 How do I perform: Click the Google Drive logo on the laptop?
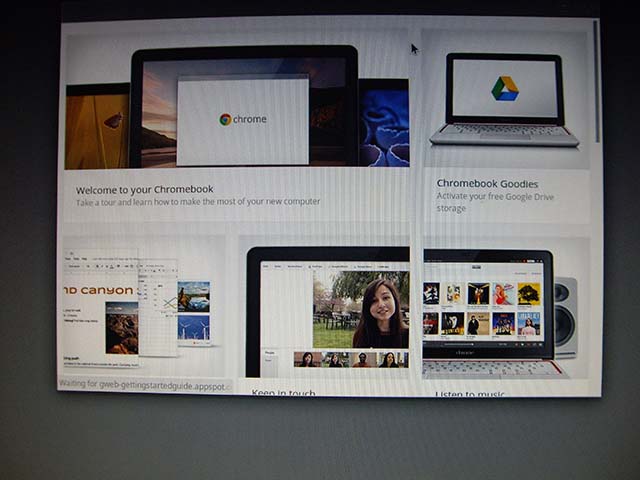(x=504, y=88)
